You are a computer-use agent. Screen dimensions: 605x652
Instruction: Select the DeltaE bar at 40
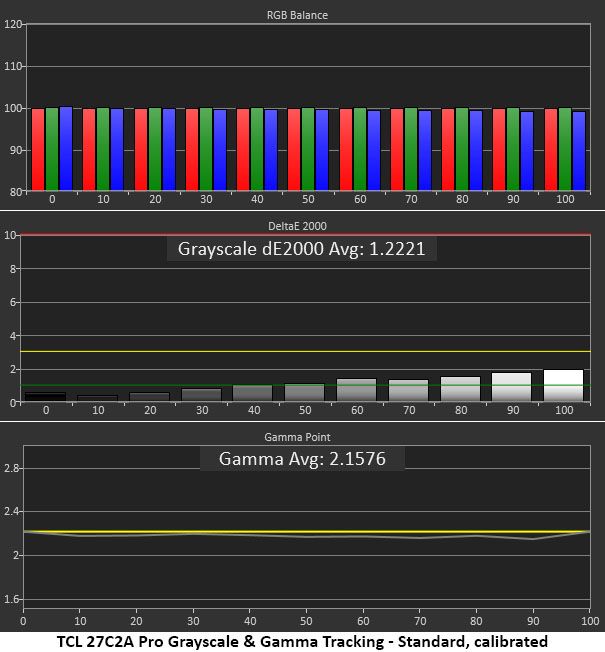point(253,393)
